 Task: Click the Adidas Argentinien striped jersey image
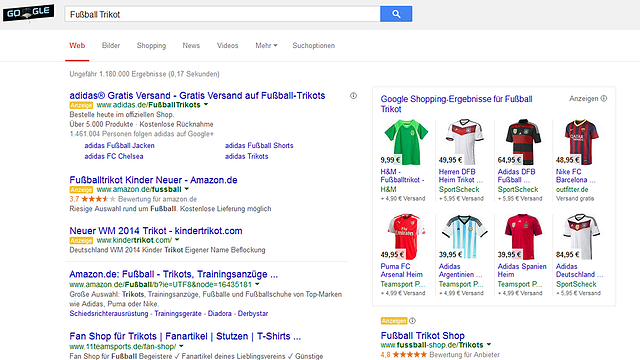click(x=464, y=236)
